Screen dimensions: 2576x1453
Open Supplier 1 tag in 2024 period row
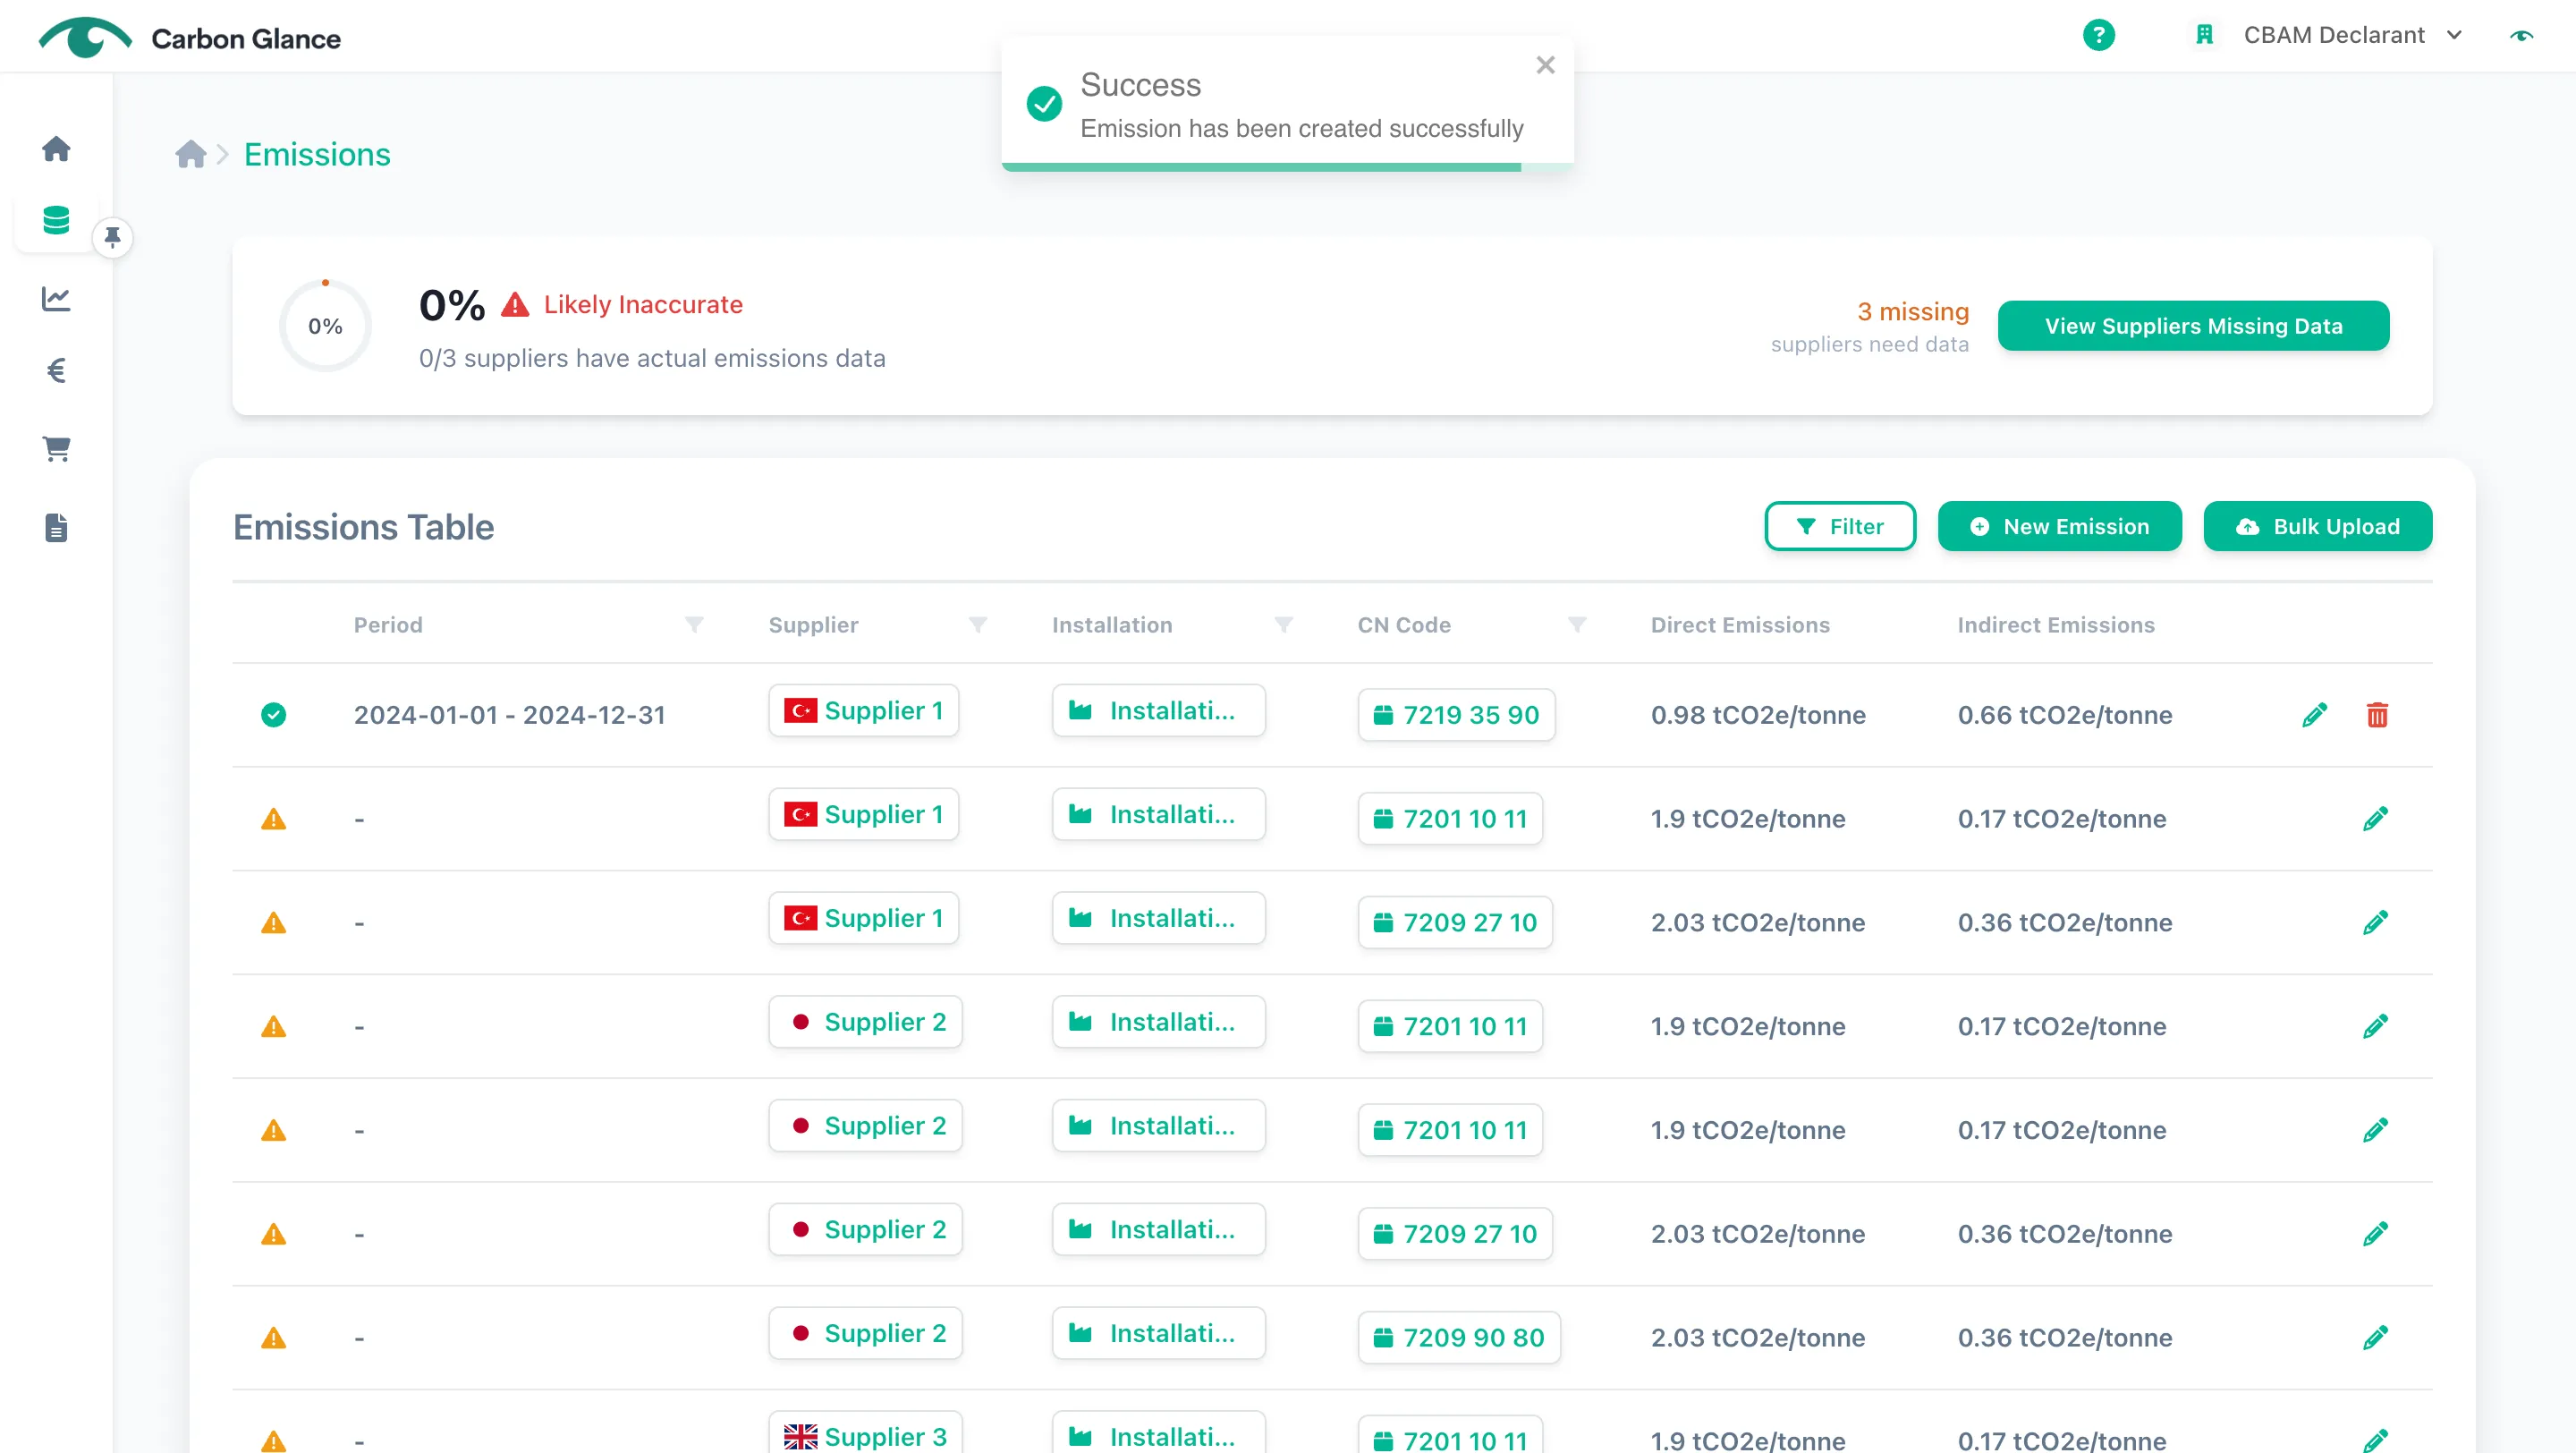pos(863,711)
